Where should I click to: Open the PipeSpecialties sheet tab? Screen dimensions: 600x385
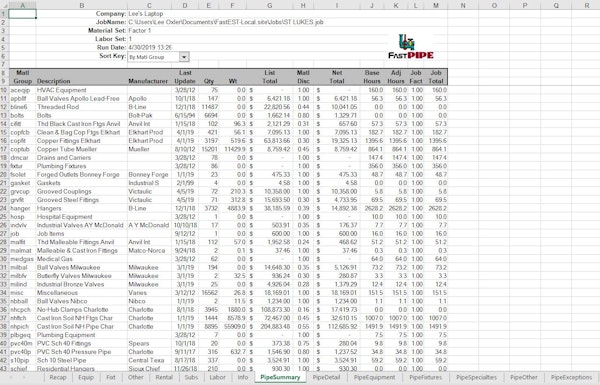(x=476, y=377)
